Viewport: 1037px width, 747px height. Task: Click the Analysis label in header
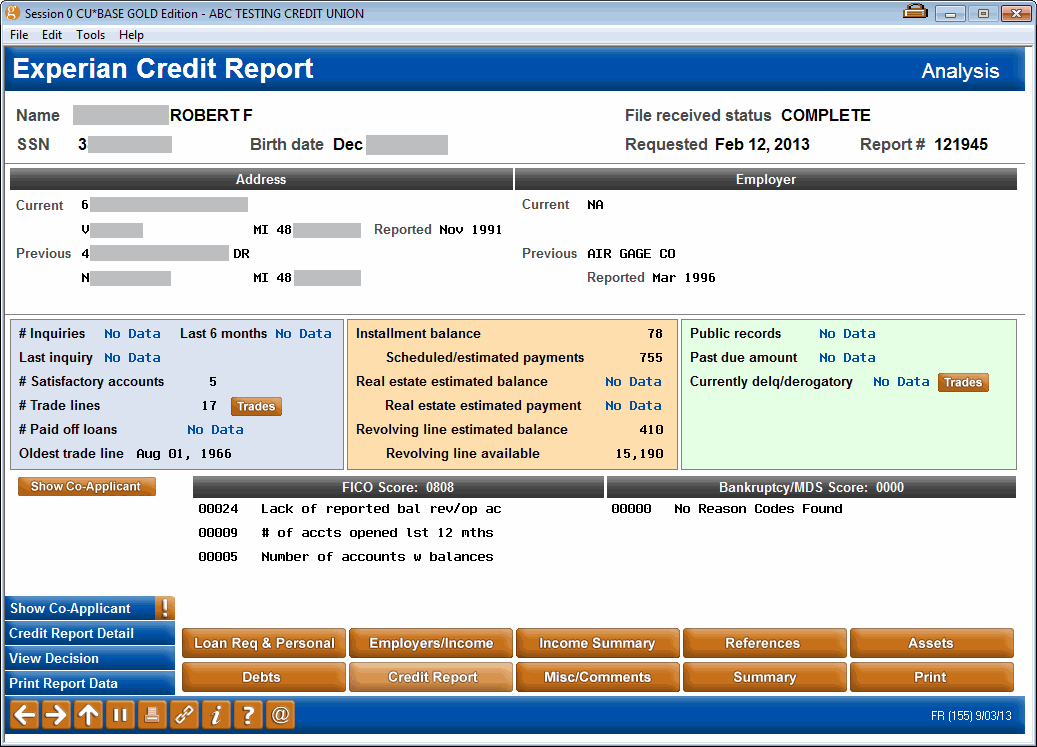coord(960,71)
